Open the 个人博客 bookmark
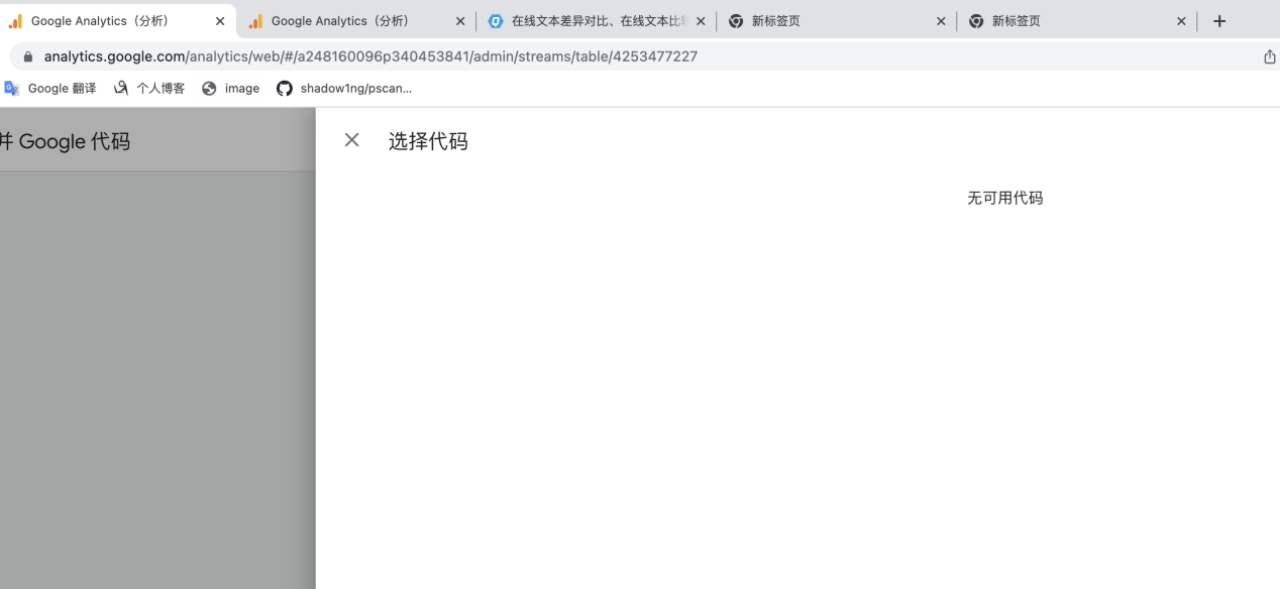 149,88
